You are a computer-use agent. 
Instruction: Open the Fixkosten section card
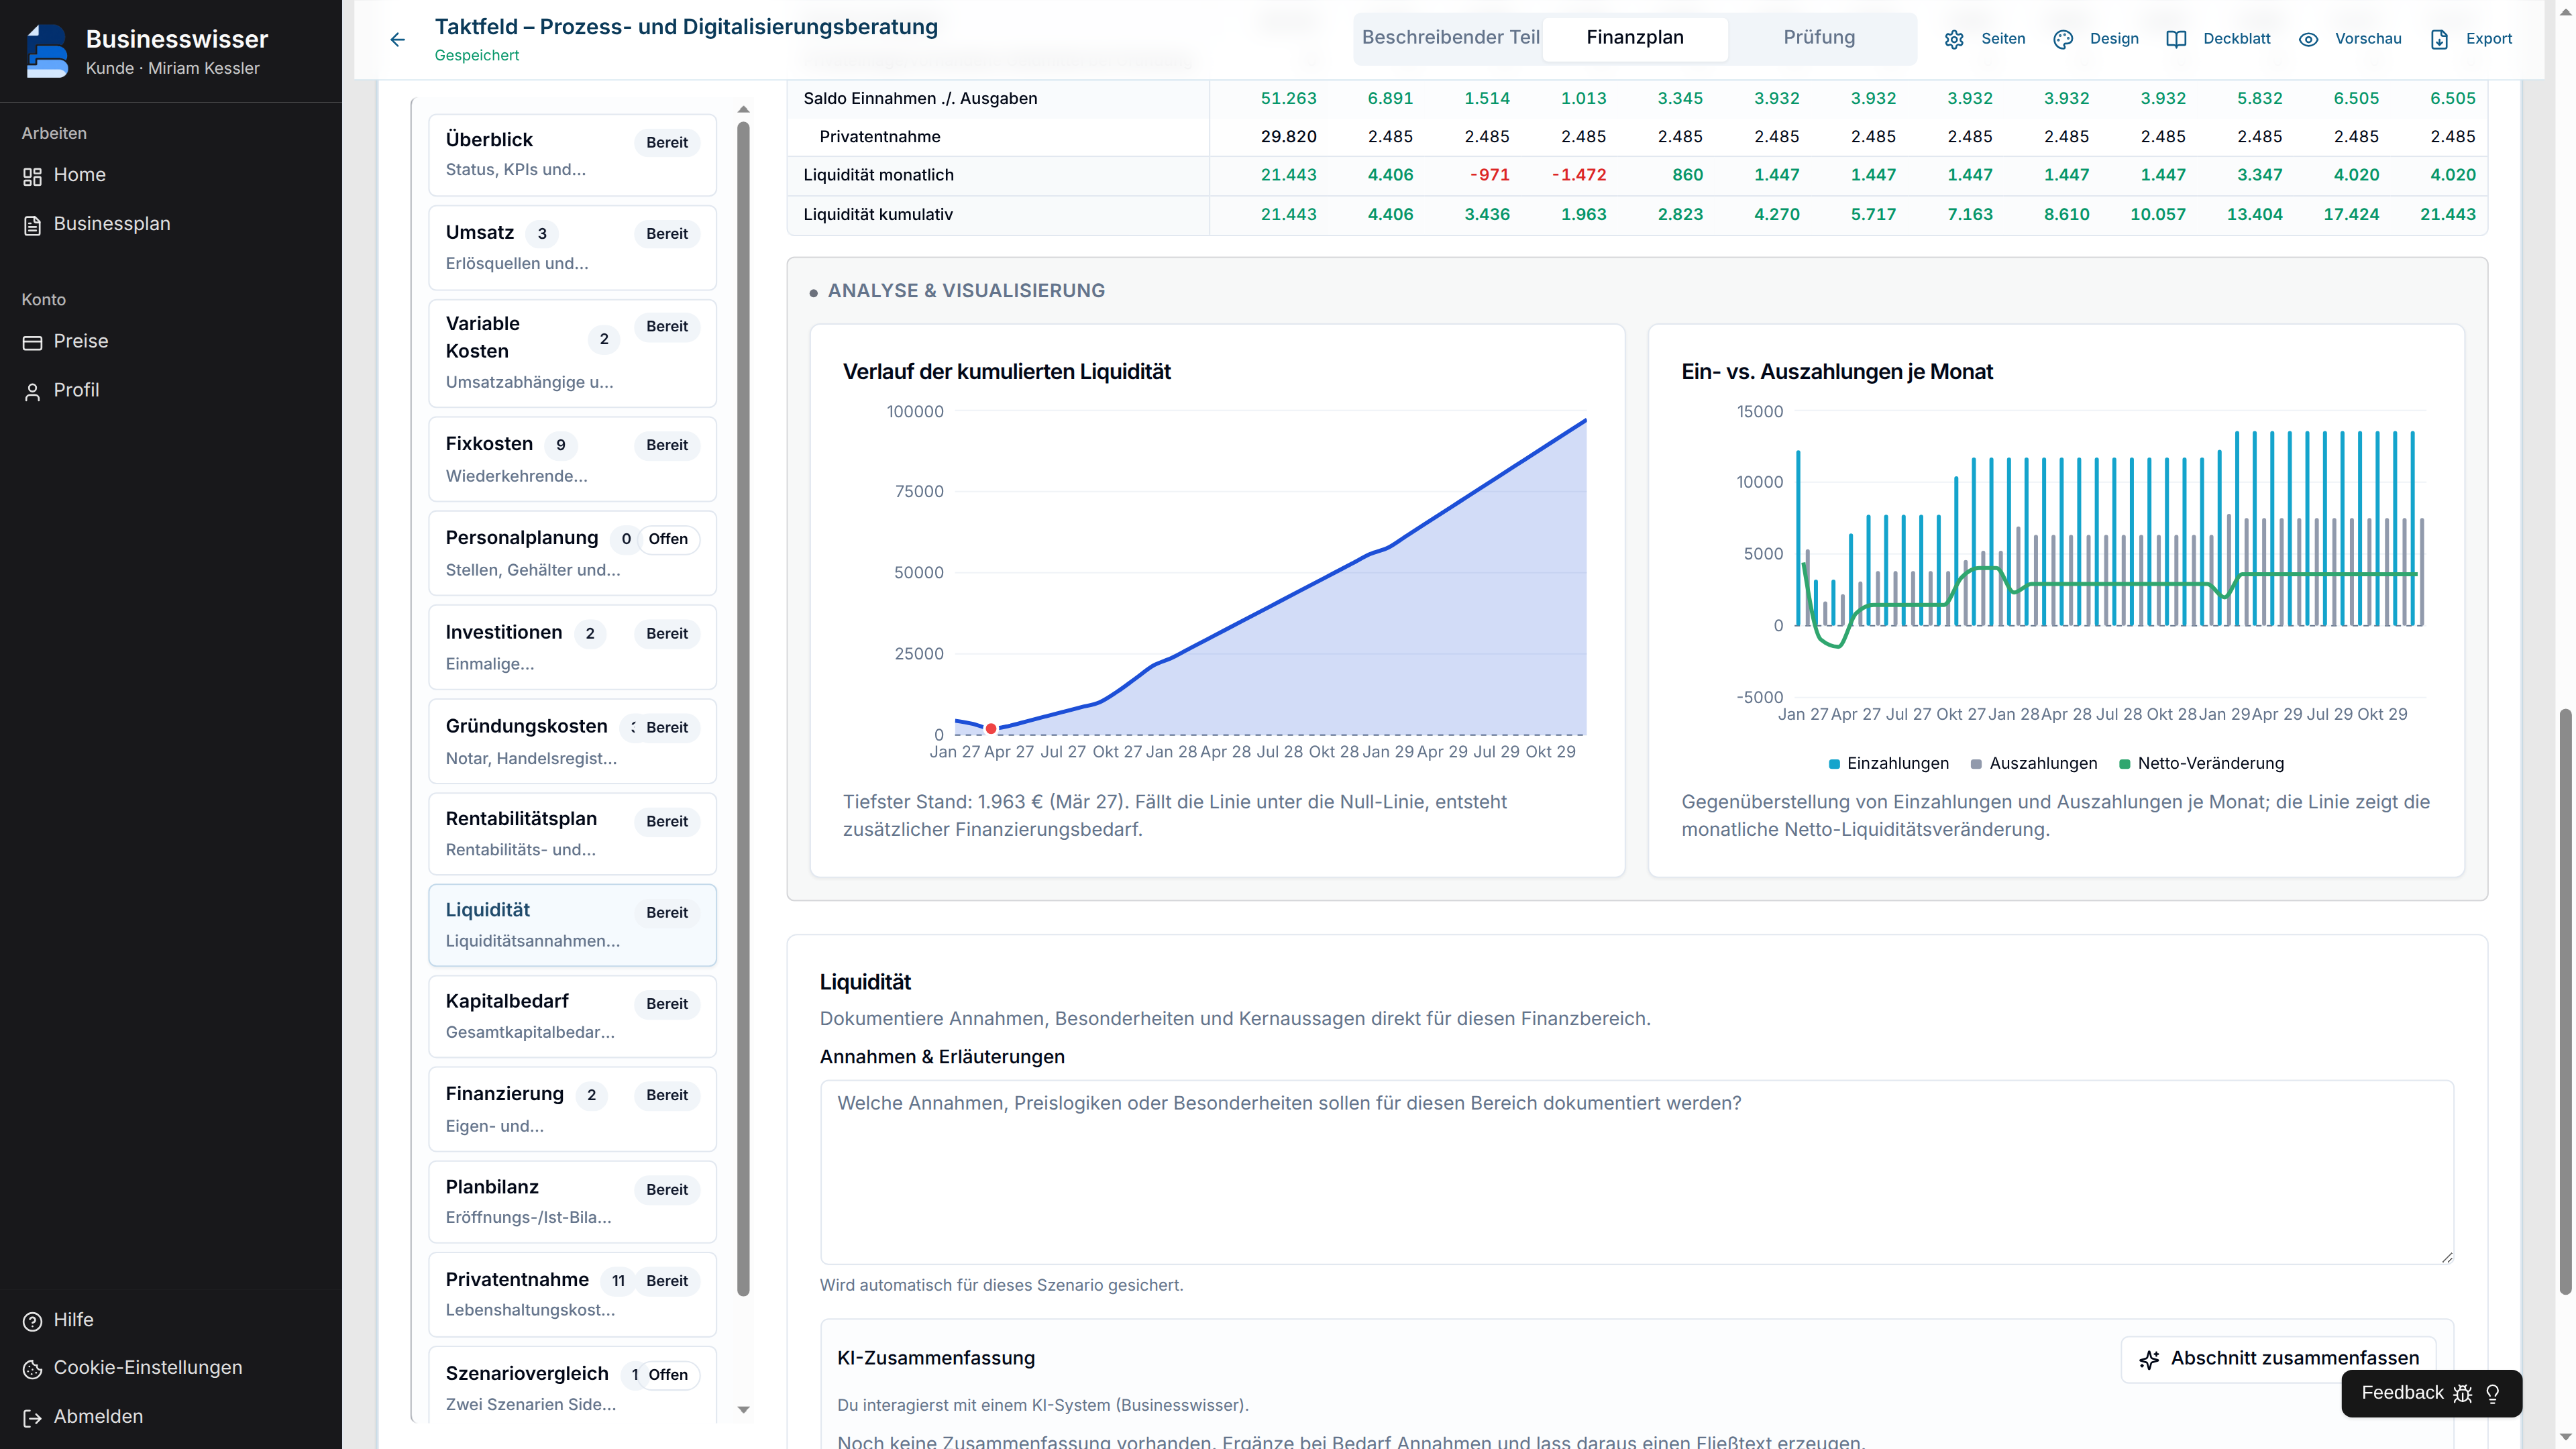coord(572,458)
